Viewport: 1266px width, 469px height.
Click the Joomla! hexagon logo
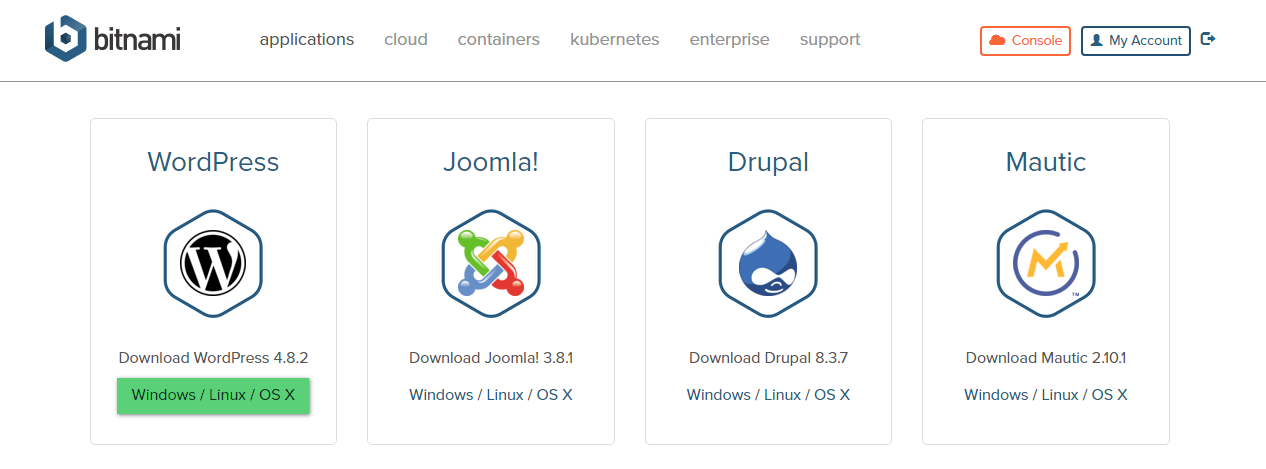click(491, 264)
